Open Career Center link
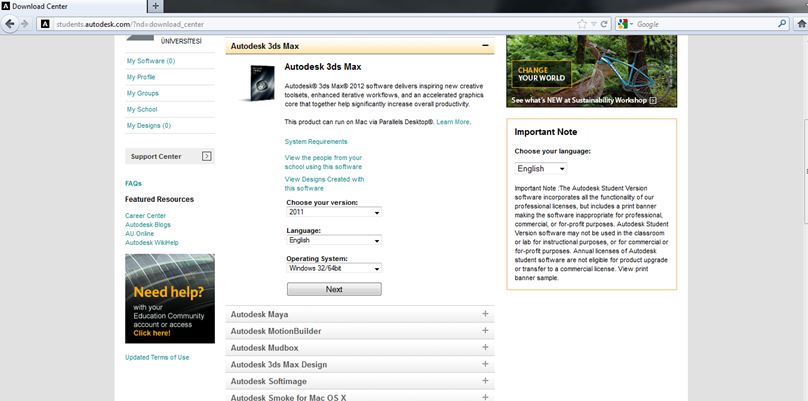This screenshot has height=401, width=808. click(x=145, y=215)
